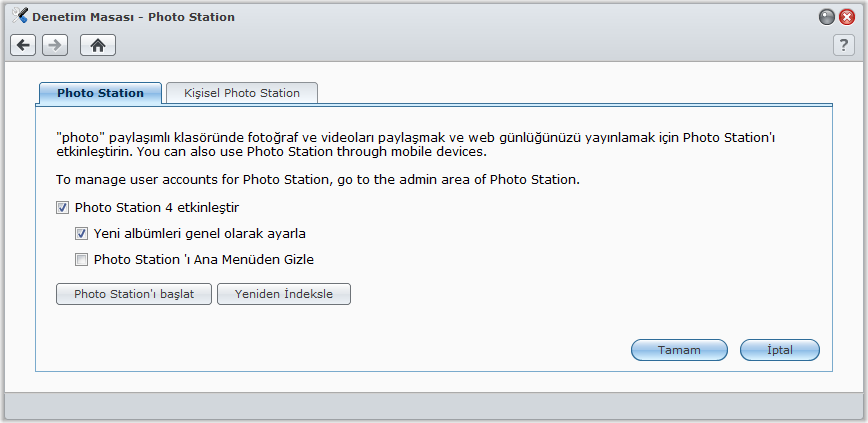Toggle Yeni albümleri genel olarak ayarla checkbox
This screenshot has width=868, height=423.
pos(82,234)
